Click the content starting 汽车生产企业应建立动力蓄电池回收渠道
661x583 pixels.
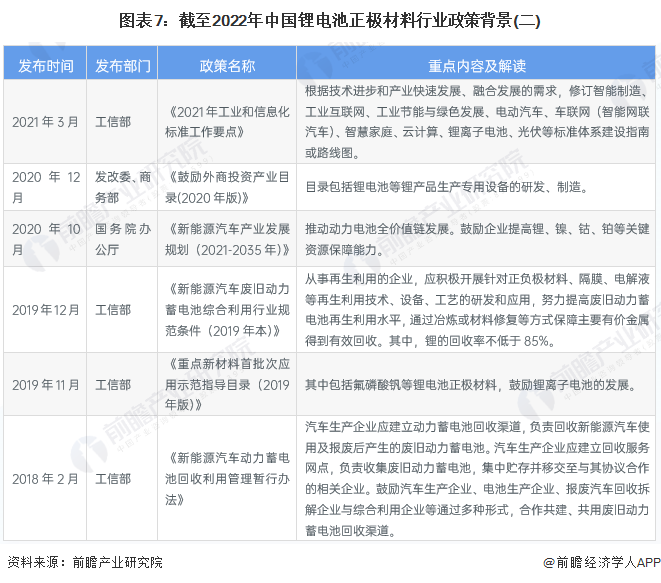(x=477, y=478)
